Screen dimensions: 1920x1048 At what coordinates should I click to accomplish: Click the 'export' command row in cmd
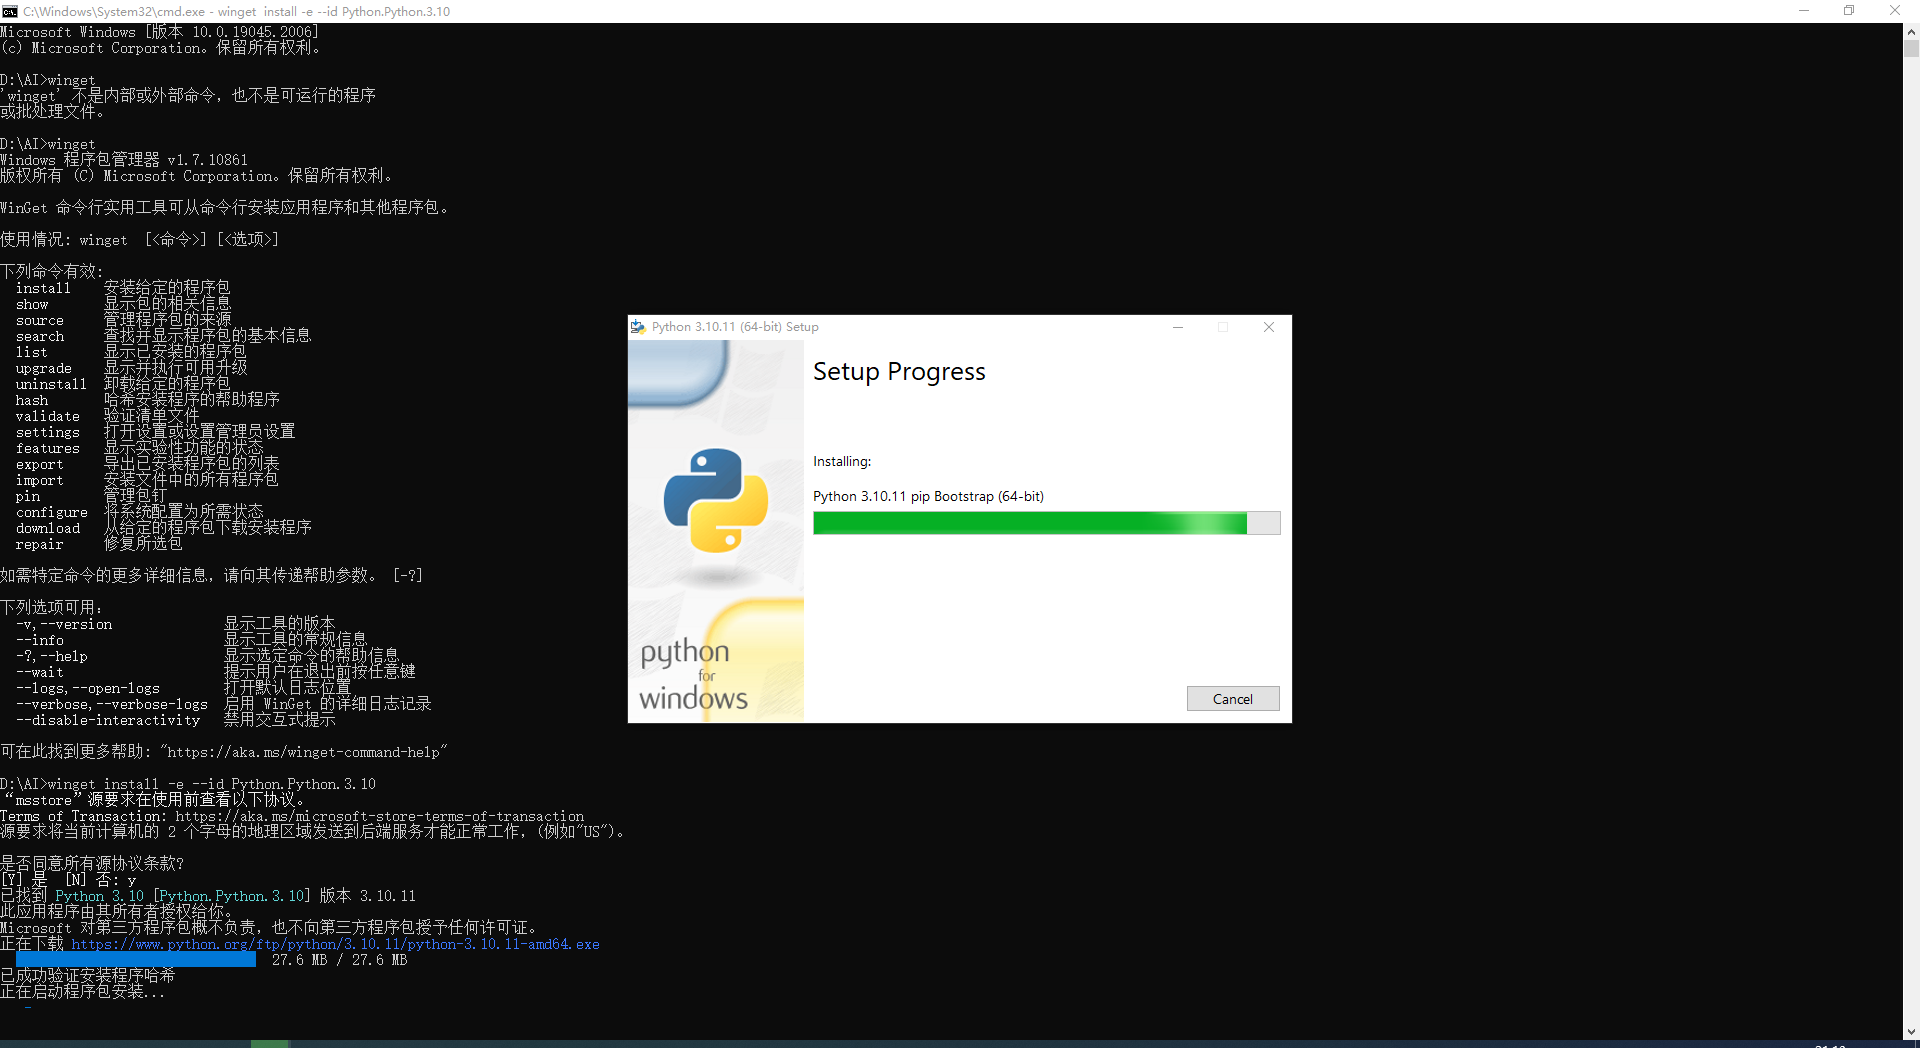click(147, 464)
